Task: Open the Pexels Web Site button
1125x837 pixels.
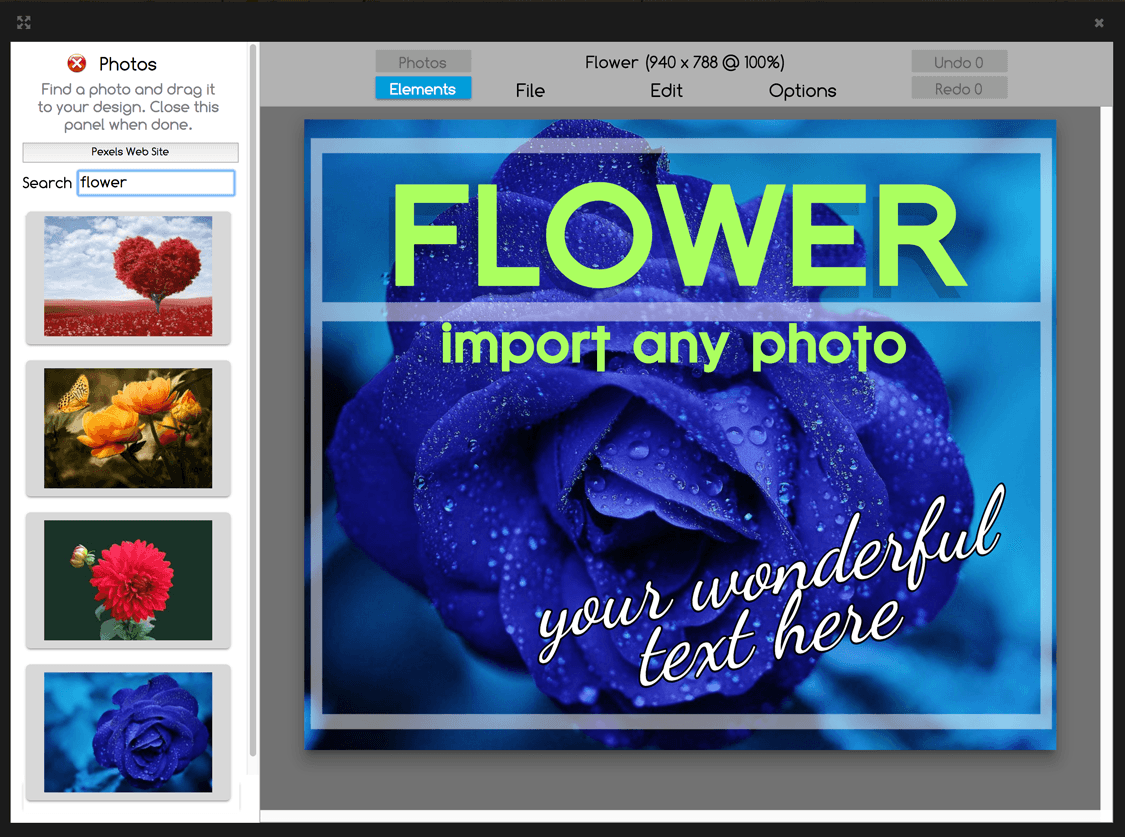Action: tap(130, 152)
